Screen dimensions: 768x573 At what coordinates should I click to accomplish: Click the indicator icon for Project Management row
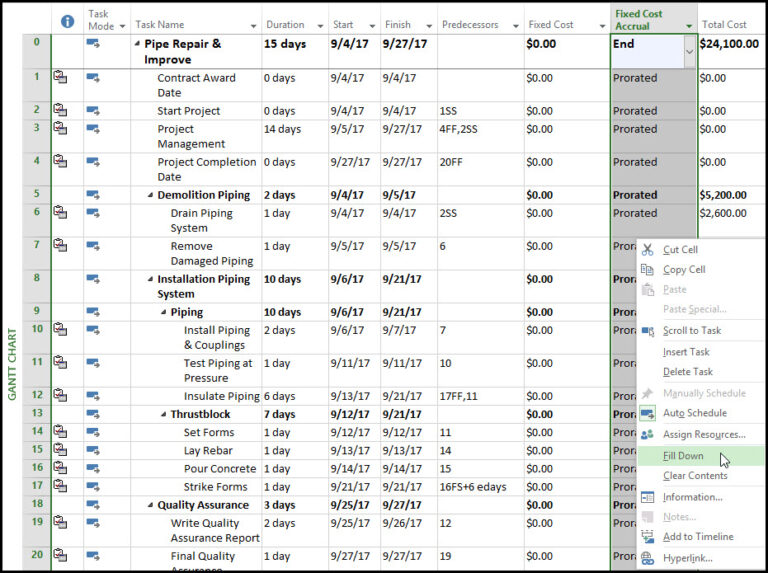(60, 128)
